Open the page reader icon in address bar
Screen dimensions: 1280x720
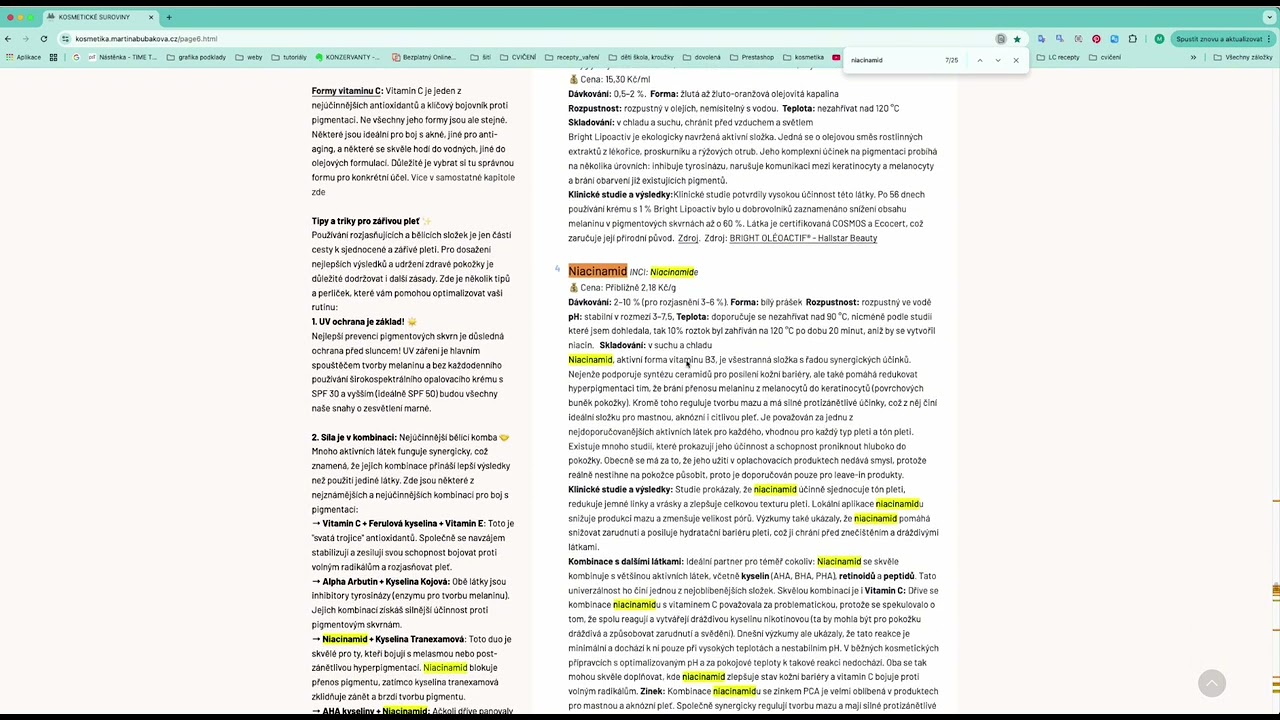[1000, 39]
